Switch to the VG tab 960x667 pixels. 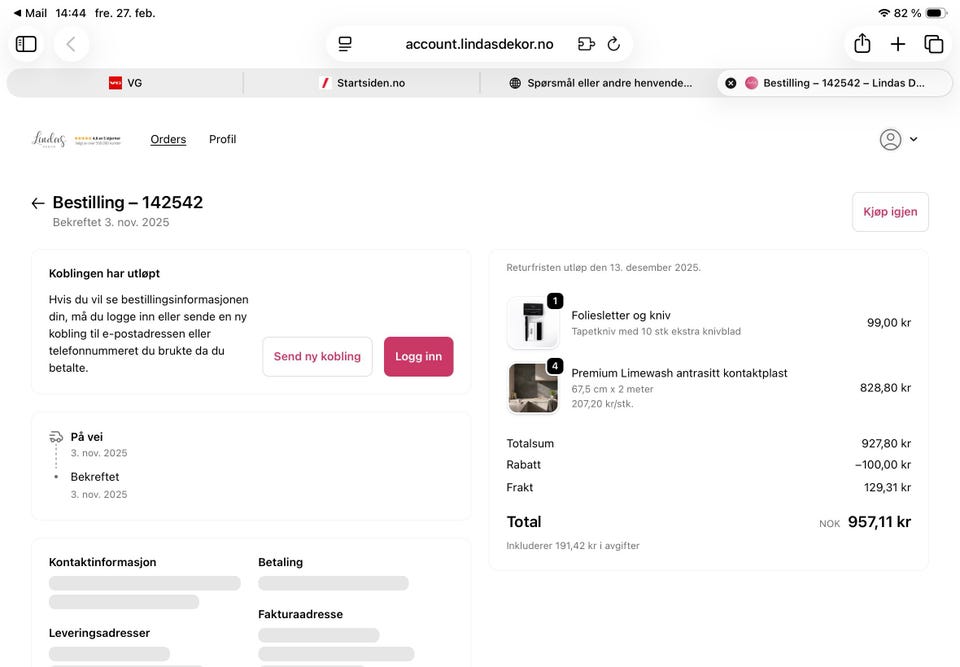click(127, 82)
